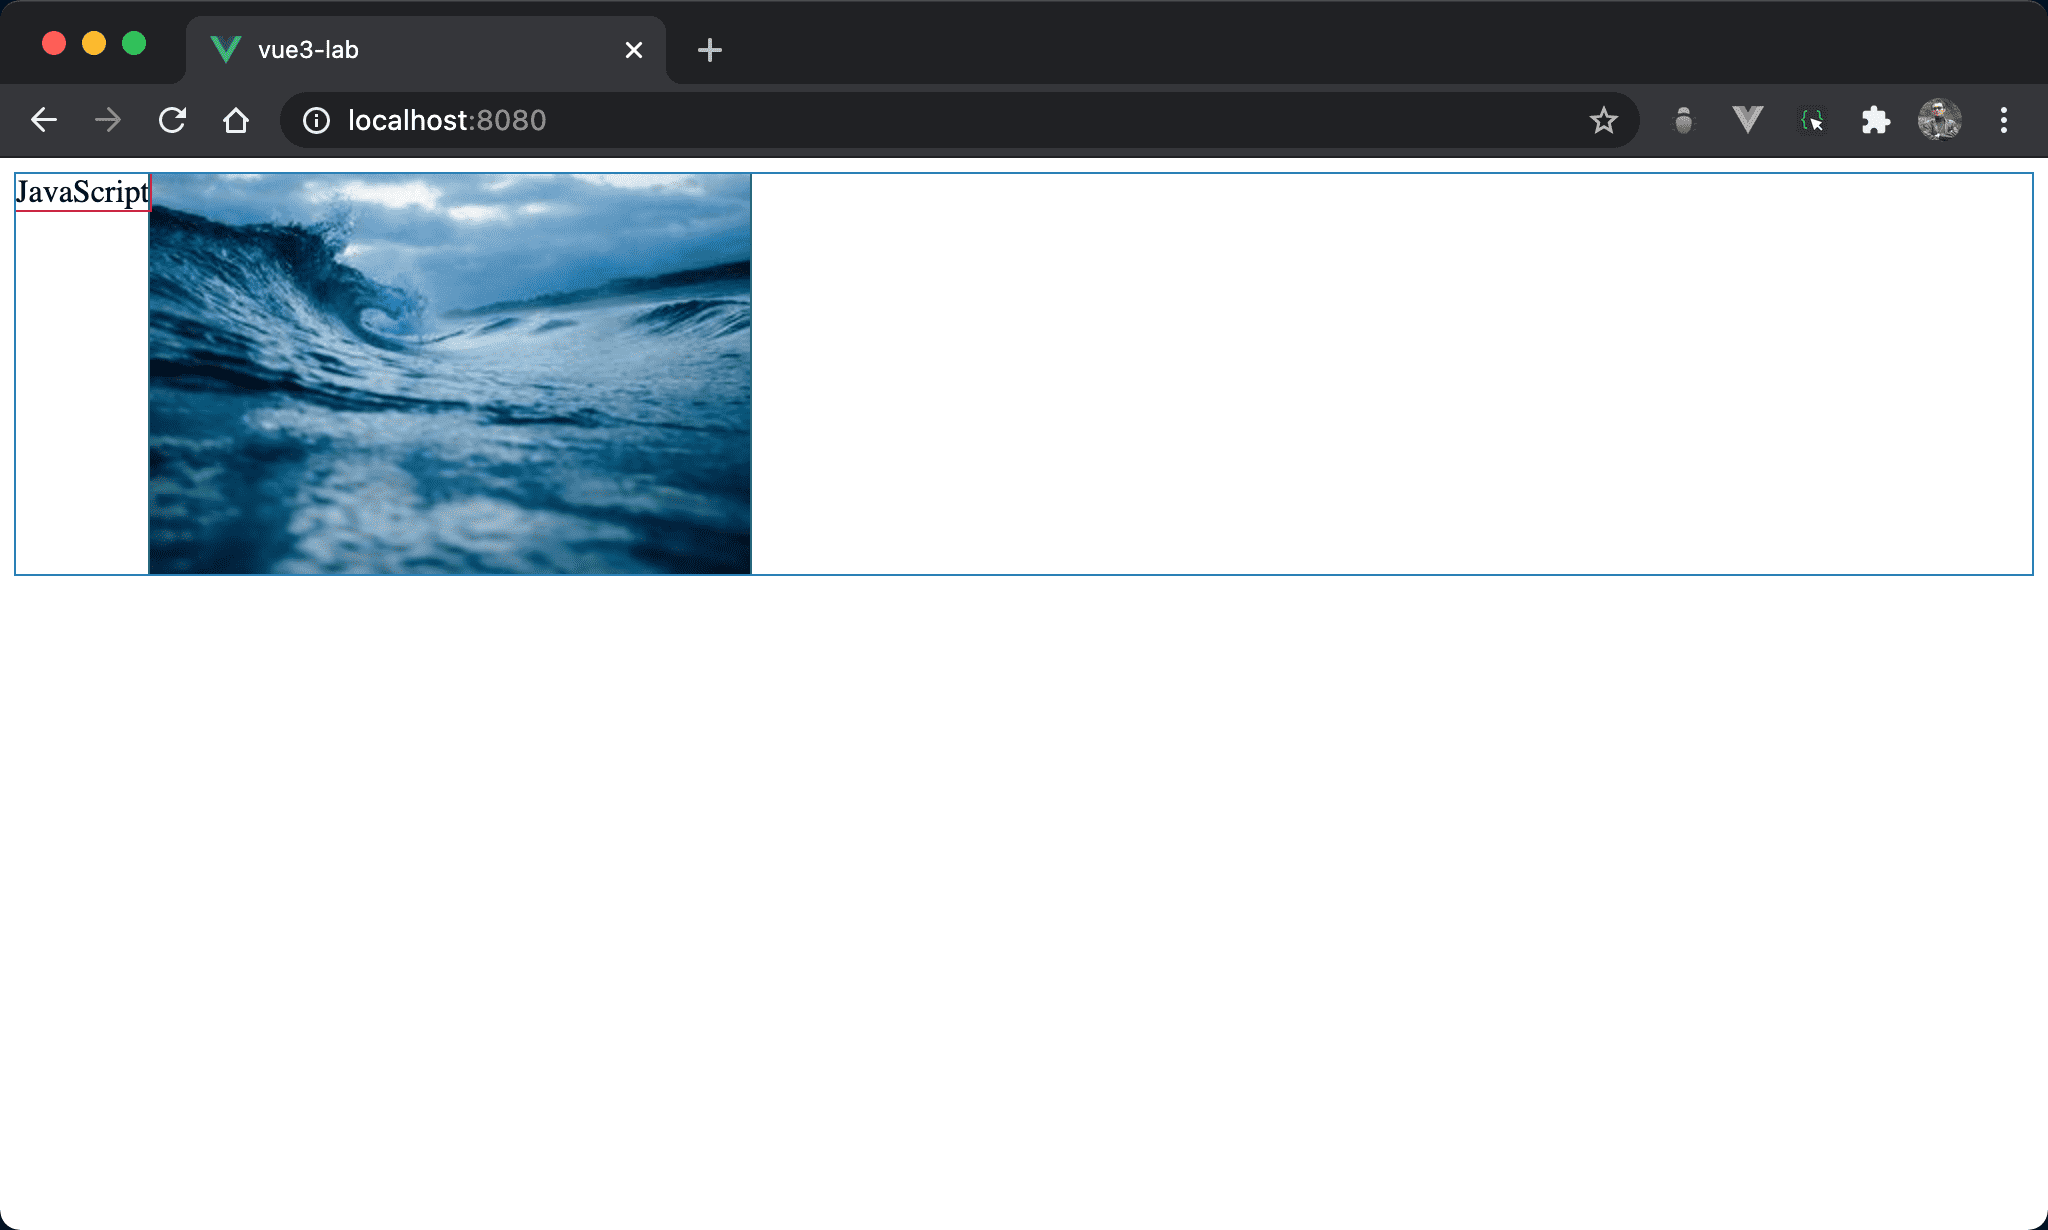Bookmark this page with the star icon

1603,121
